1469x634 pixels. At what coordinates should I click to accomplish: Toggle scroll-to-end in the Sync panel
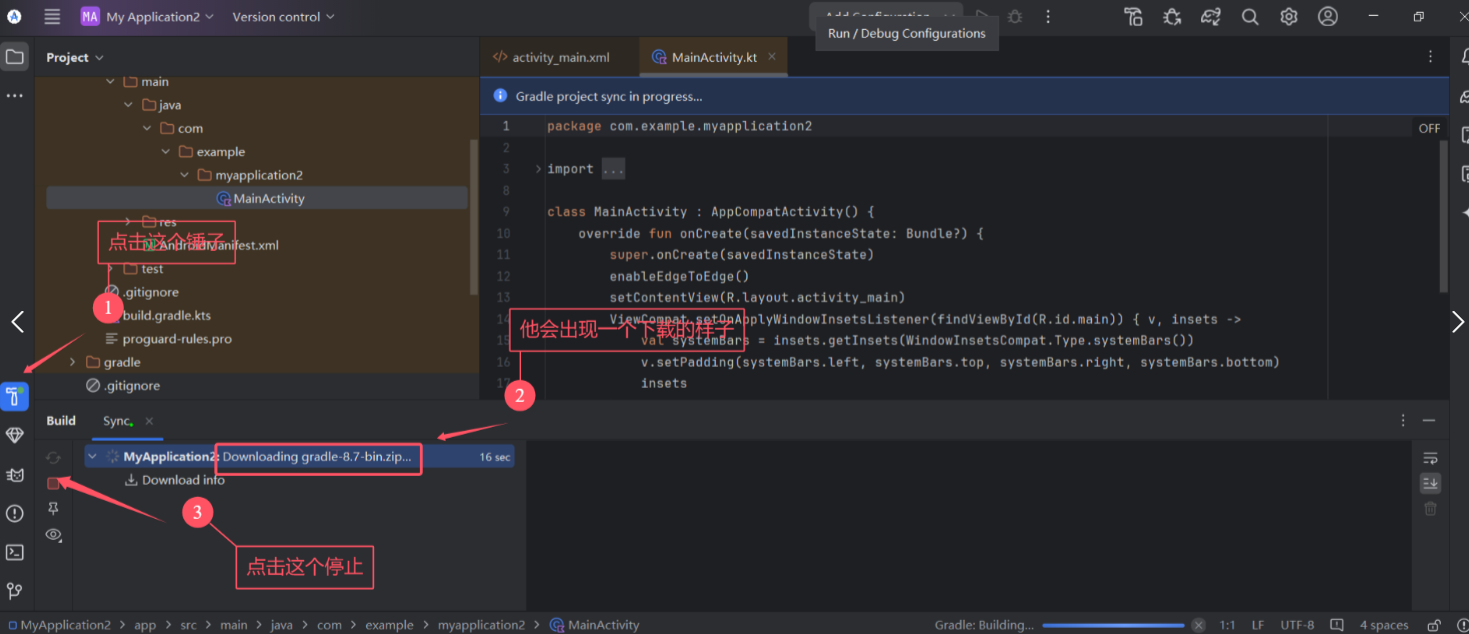coord(1430,483)
